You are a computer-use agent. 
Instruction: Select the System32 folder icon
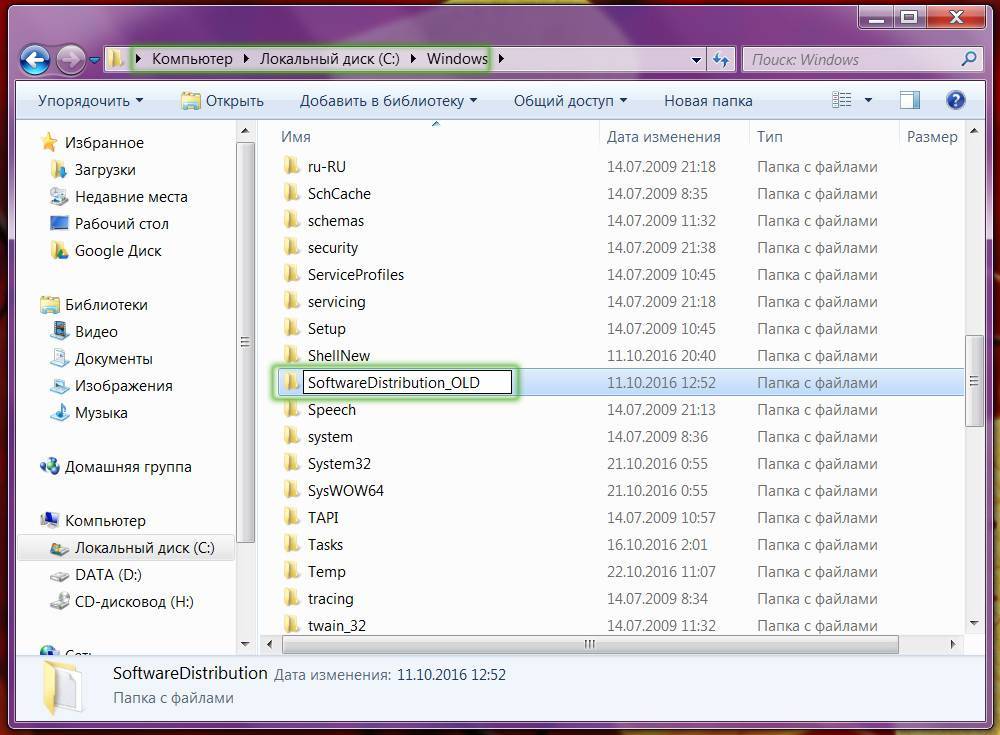[x=291, y=463]
